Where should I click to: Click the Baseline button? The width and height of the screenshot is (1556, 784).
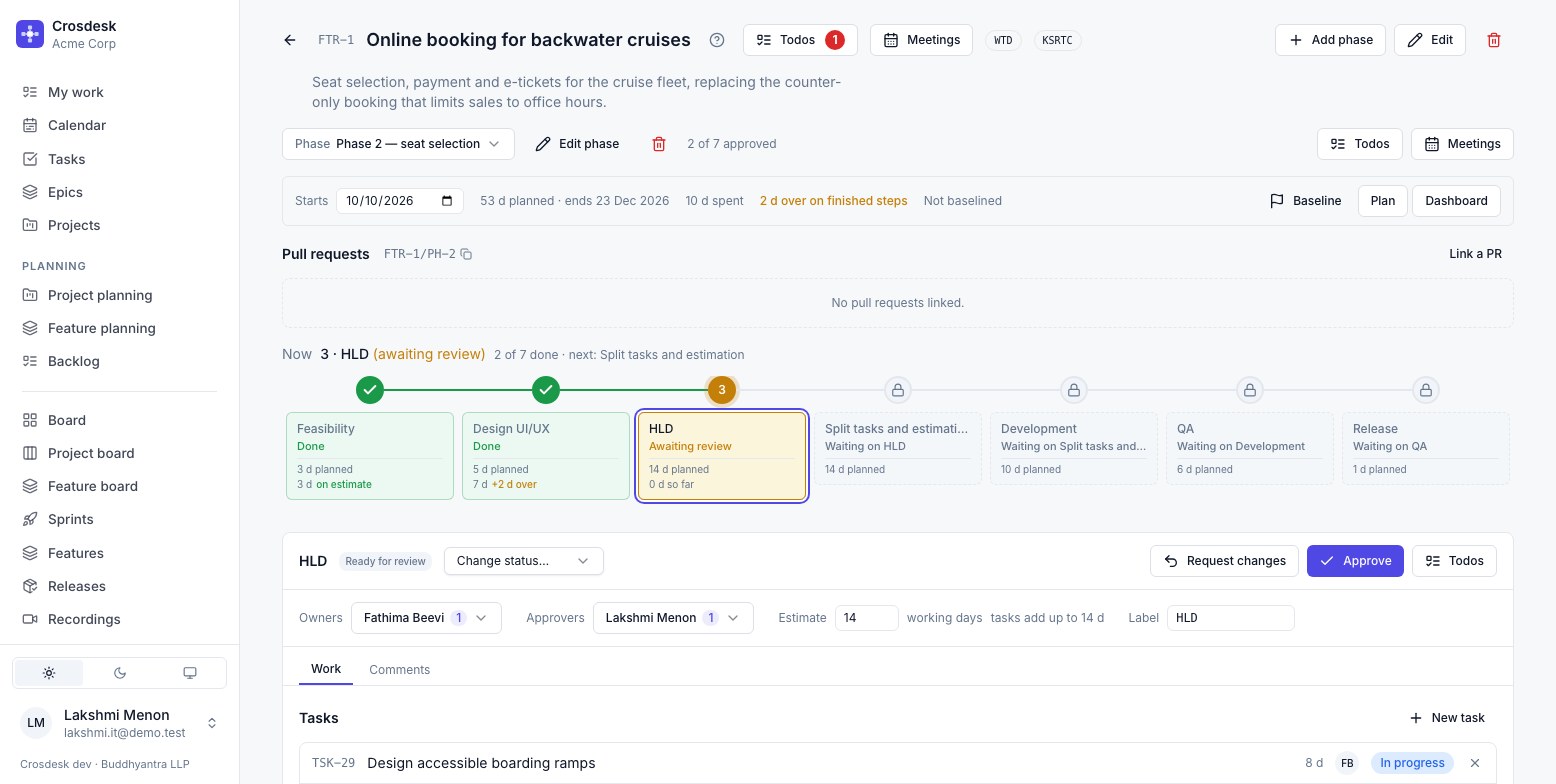point(1305,201)
